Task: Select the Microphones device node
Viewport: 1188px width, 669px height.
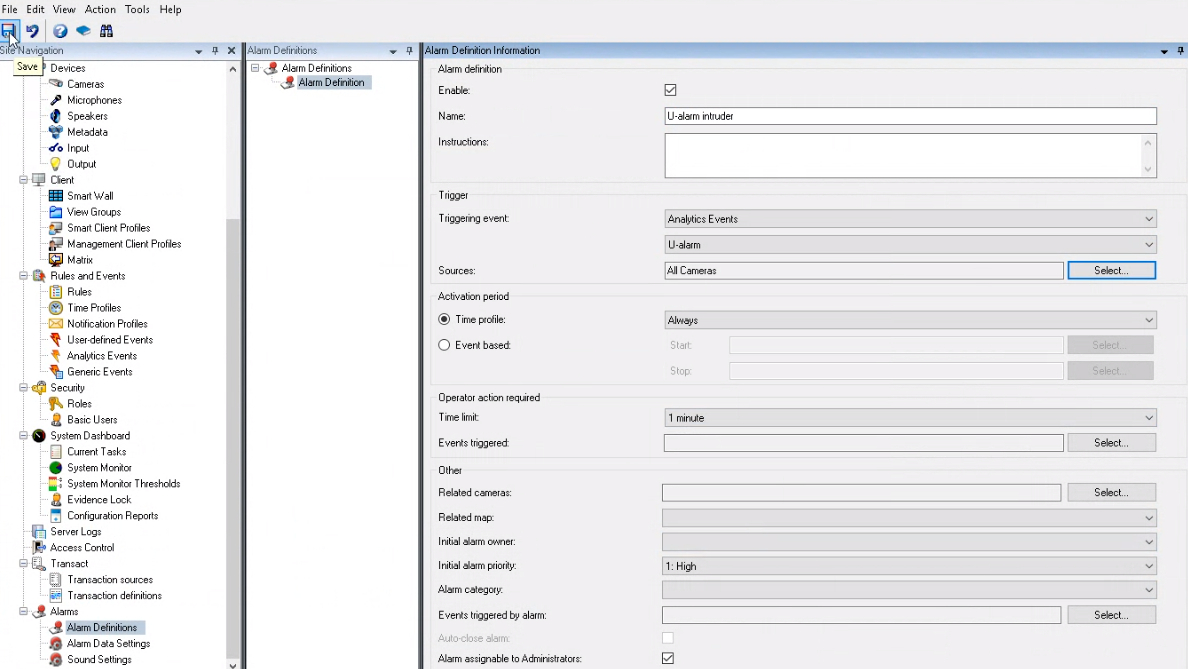Action: click(x=94, y=100)
